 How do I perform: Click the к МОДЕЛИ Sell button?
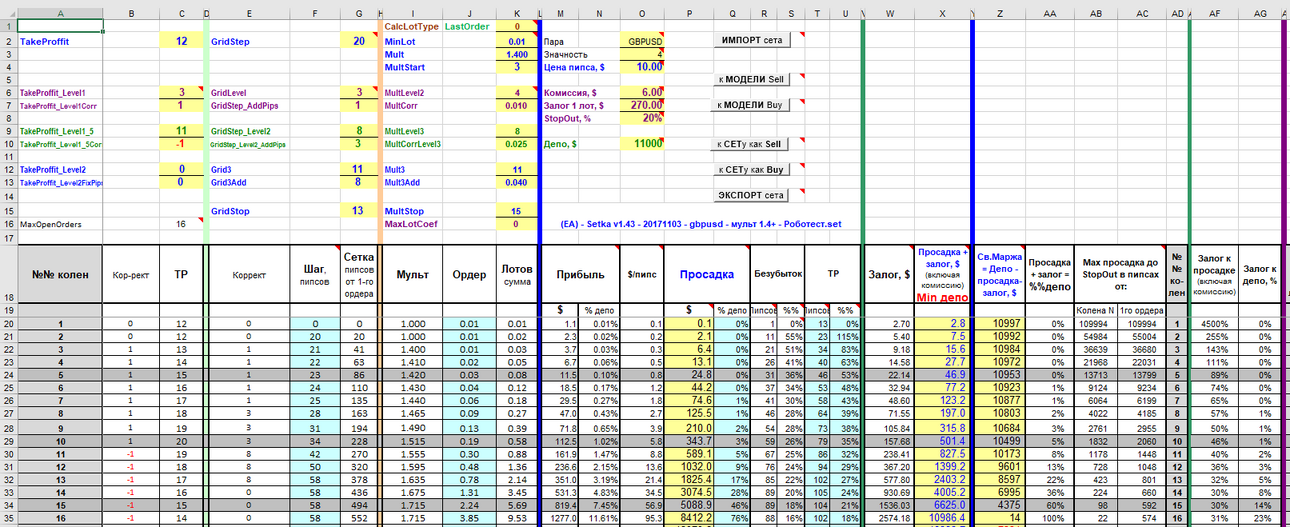tap(750, 78)
